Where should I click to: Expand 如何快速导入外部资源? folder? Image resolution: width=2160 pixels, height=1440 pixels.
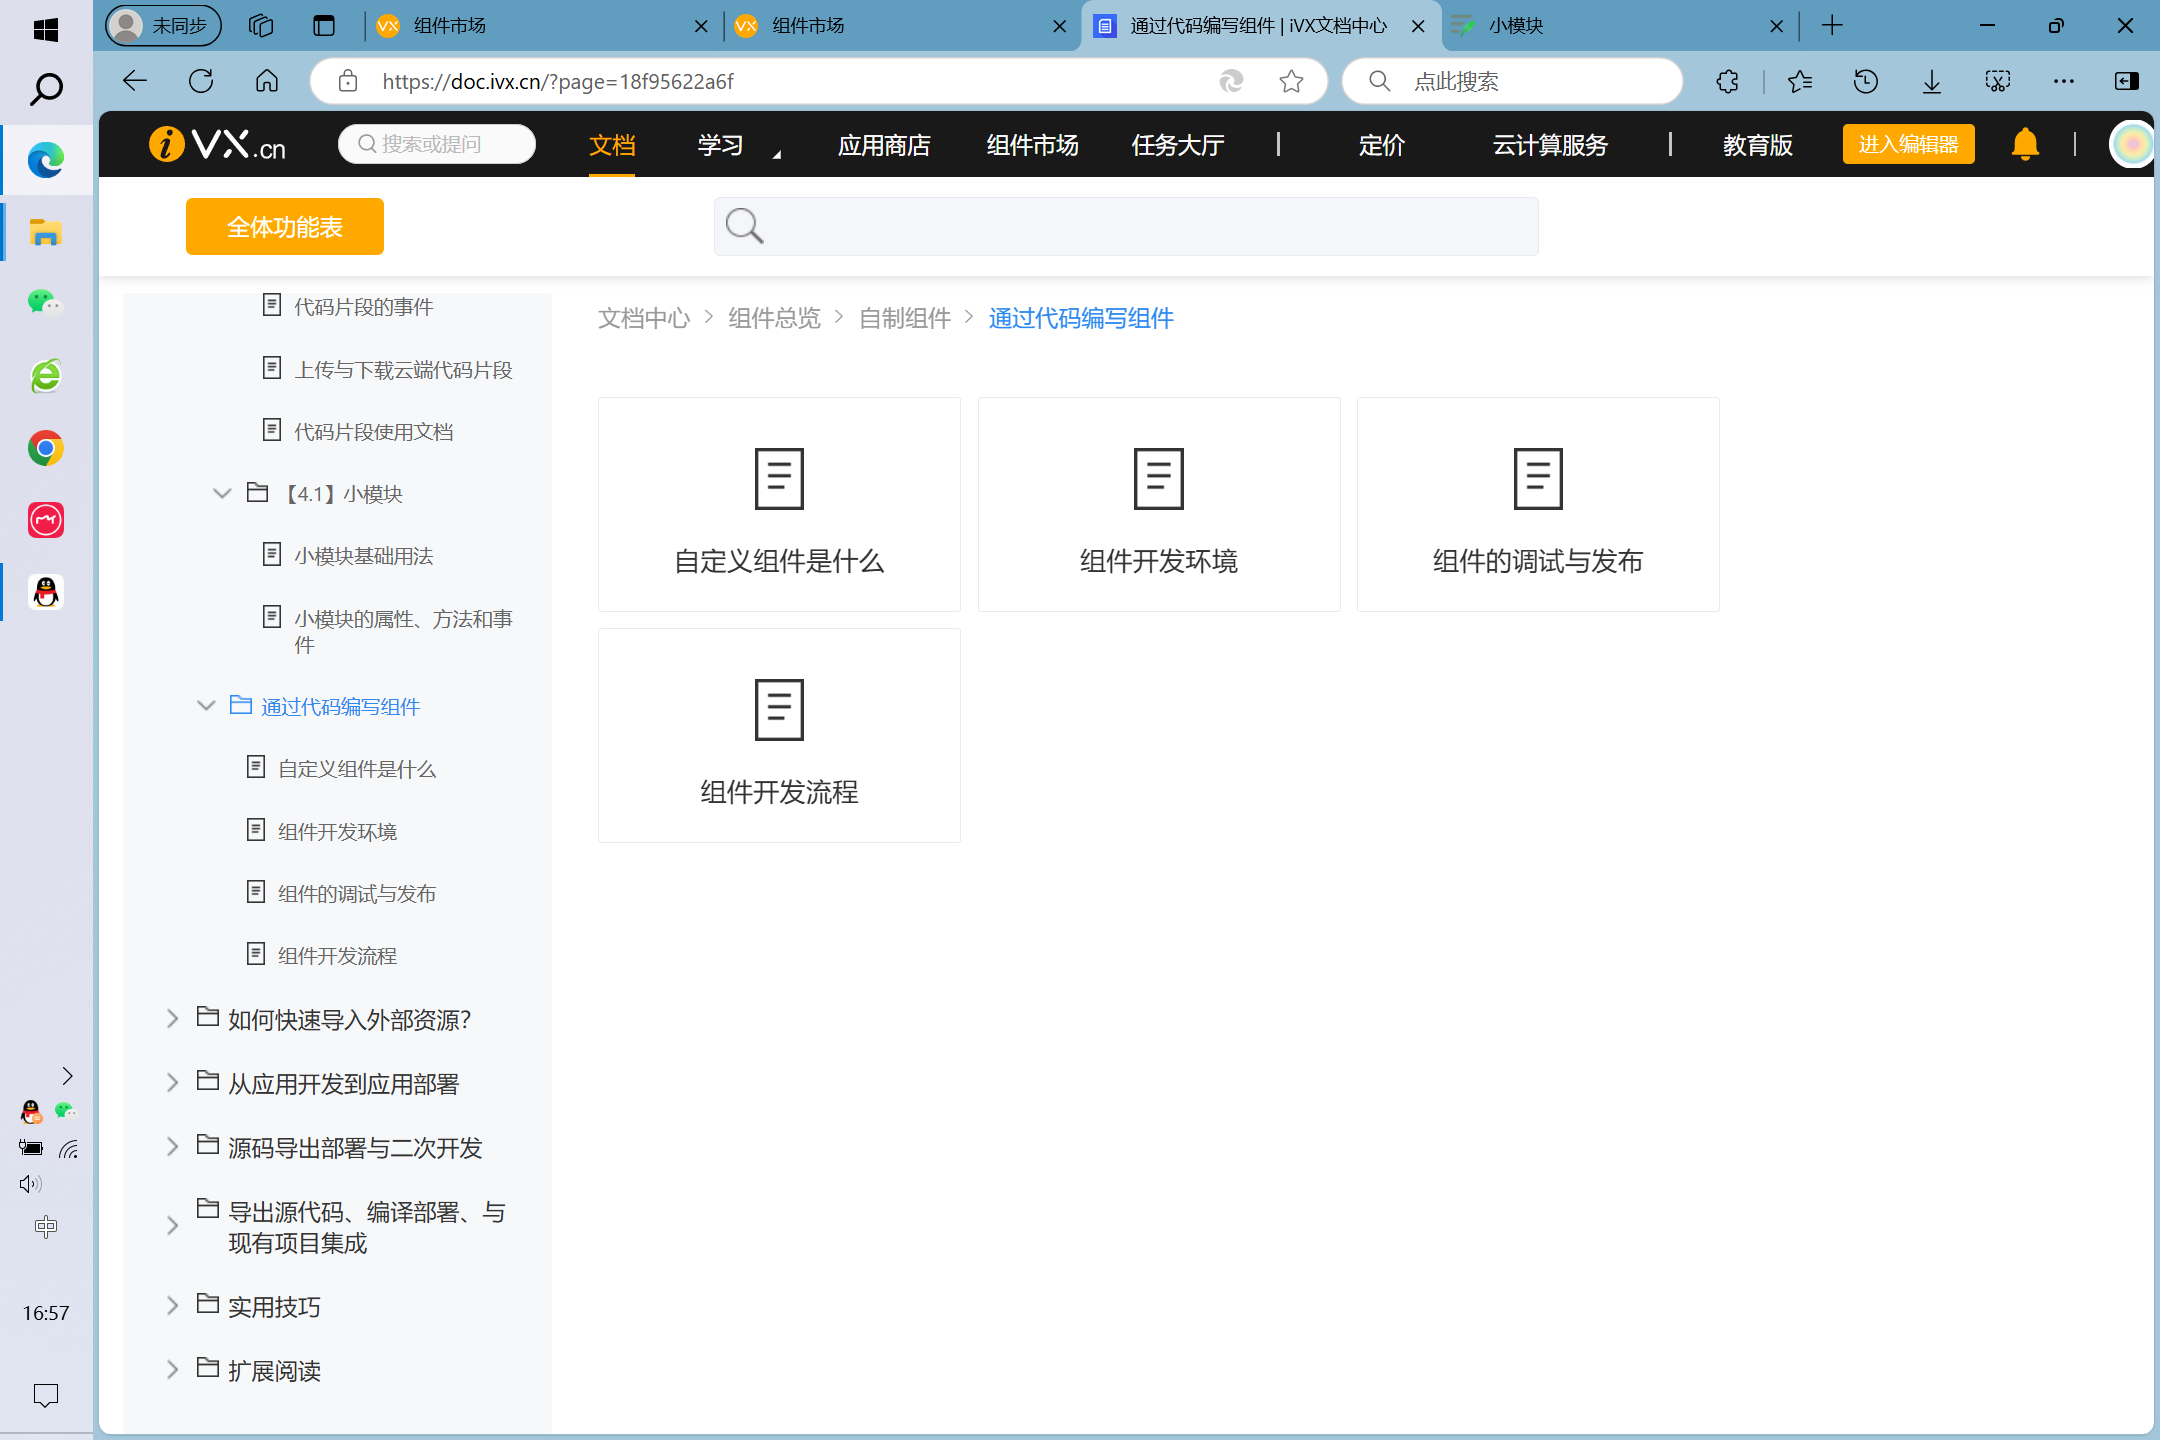172,1019
